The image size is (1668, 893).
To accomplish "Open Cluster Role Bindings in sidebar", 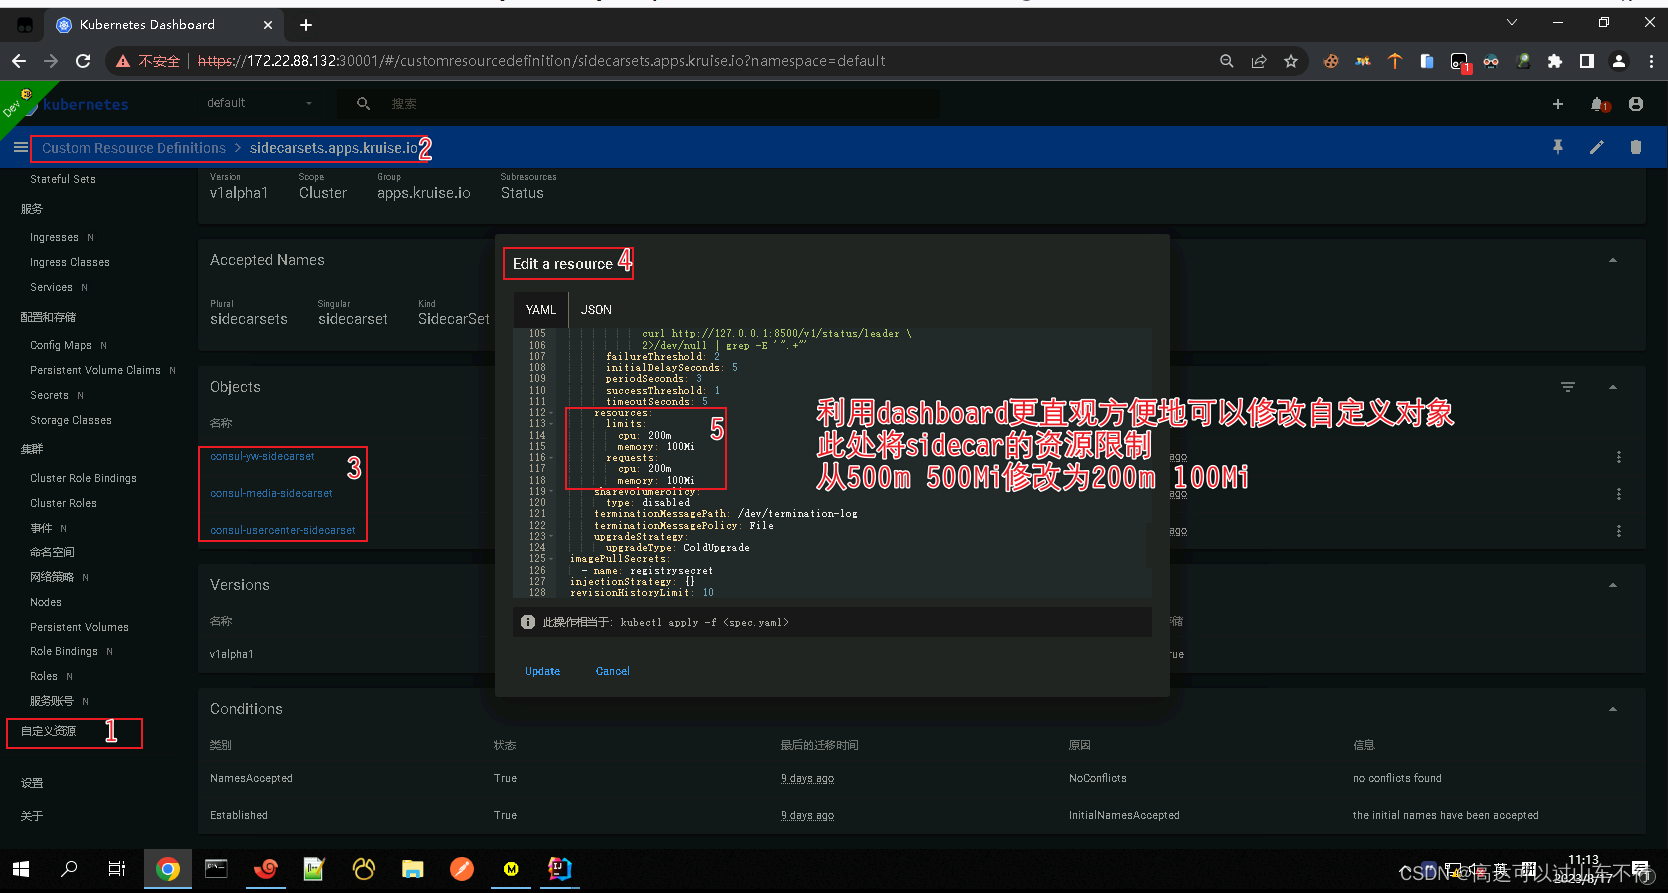I will 83,478.
